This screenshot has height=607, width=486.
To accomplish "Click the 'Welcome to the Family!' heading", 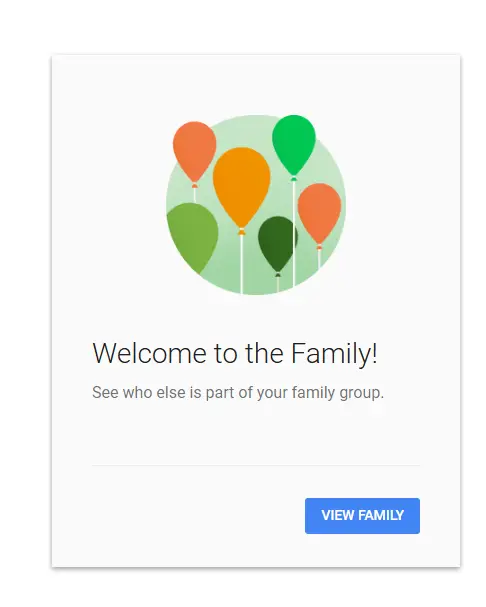I will click(x=235, y=353).
